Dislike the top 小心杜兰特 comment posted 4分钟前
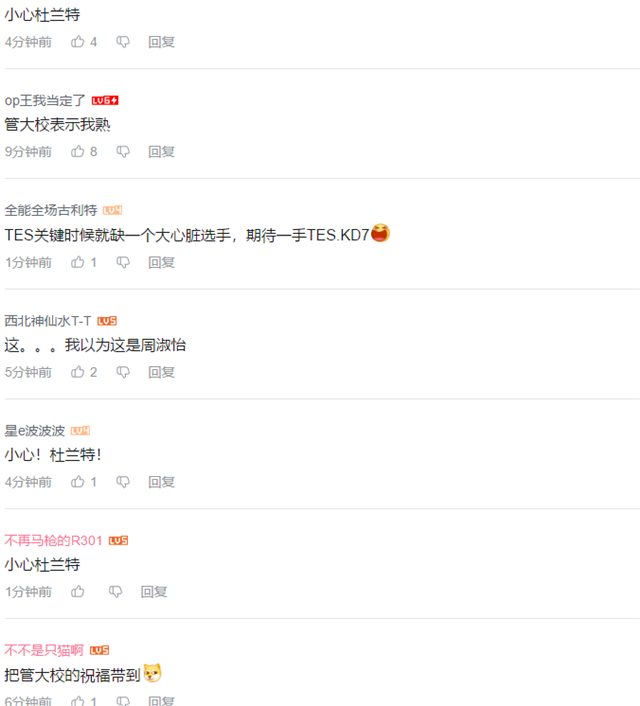Screen dimensions: 640x706 pos(123,42)
